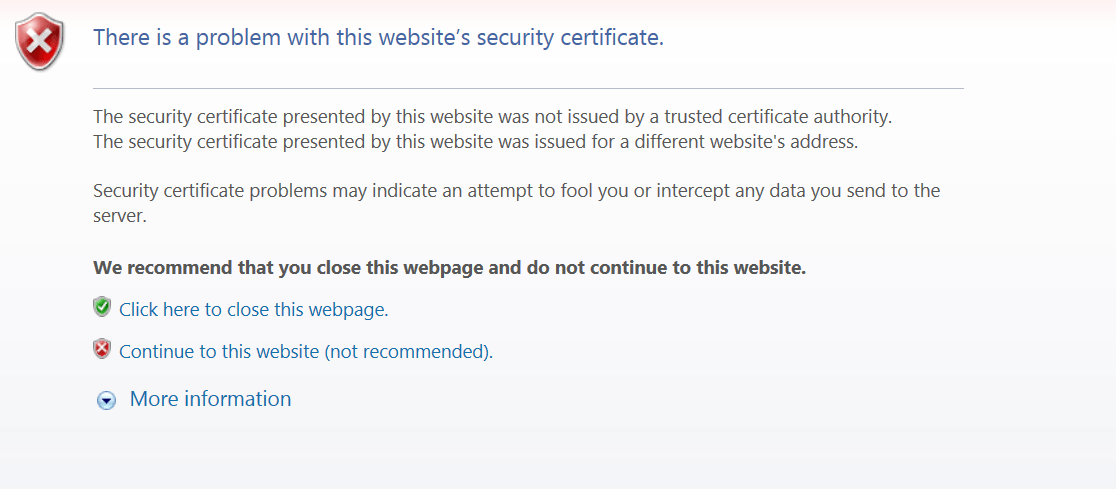Expand More information using the blue arrow
This screenshot has height=489, width=1116.
click(x=106, y=401)
